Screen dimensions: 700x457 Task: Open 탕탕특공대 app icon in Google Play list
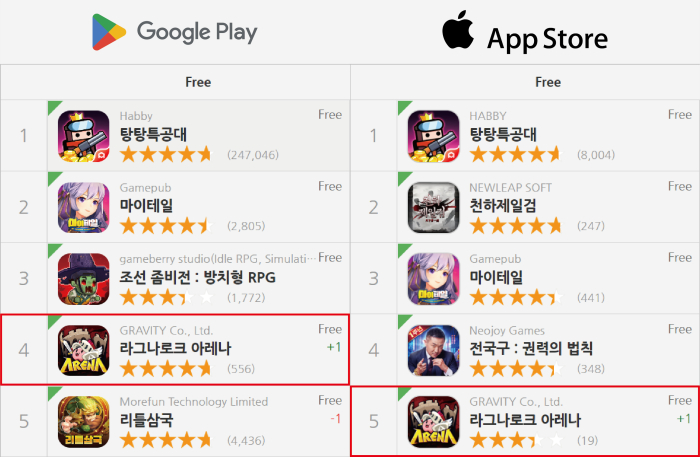83,136
